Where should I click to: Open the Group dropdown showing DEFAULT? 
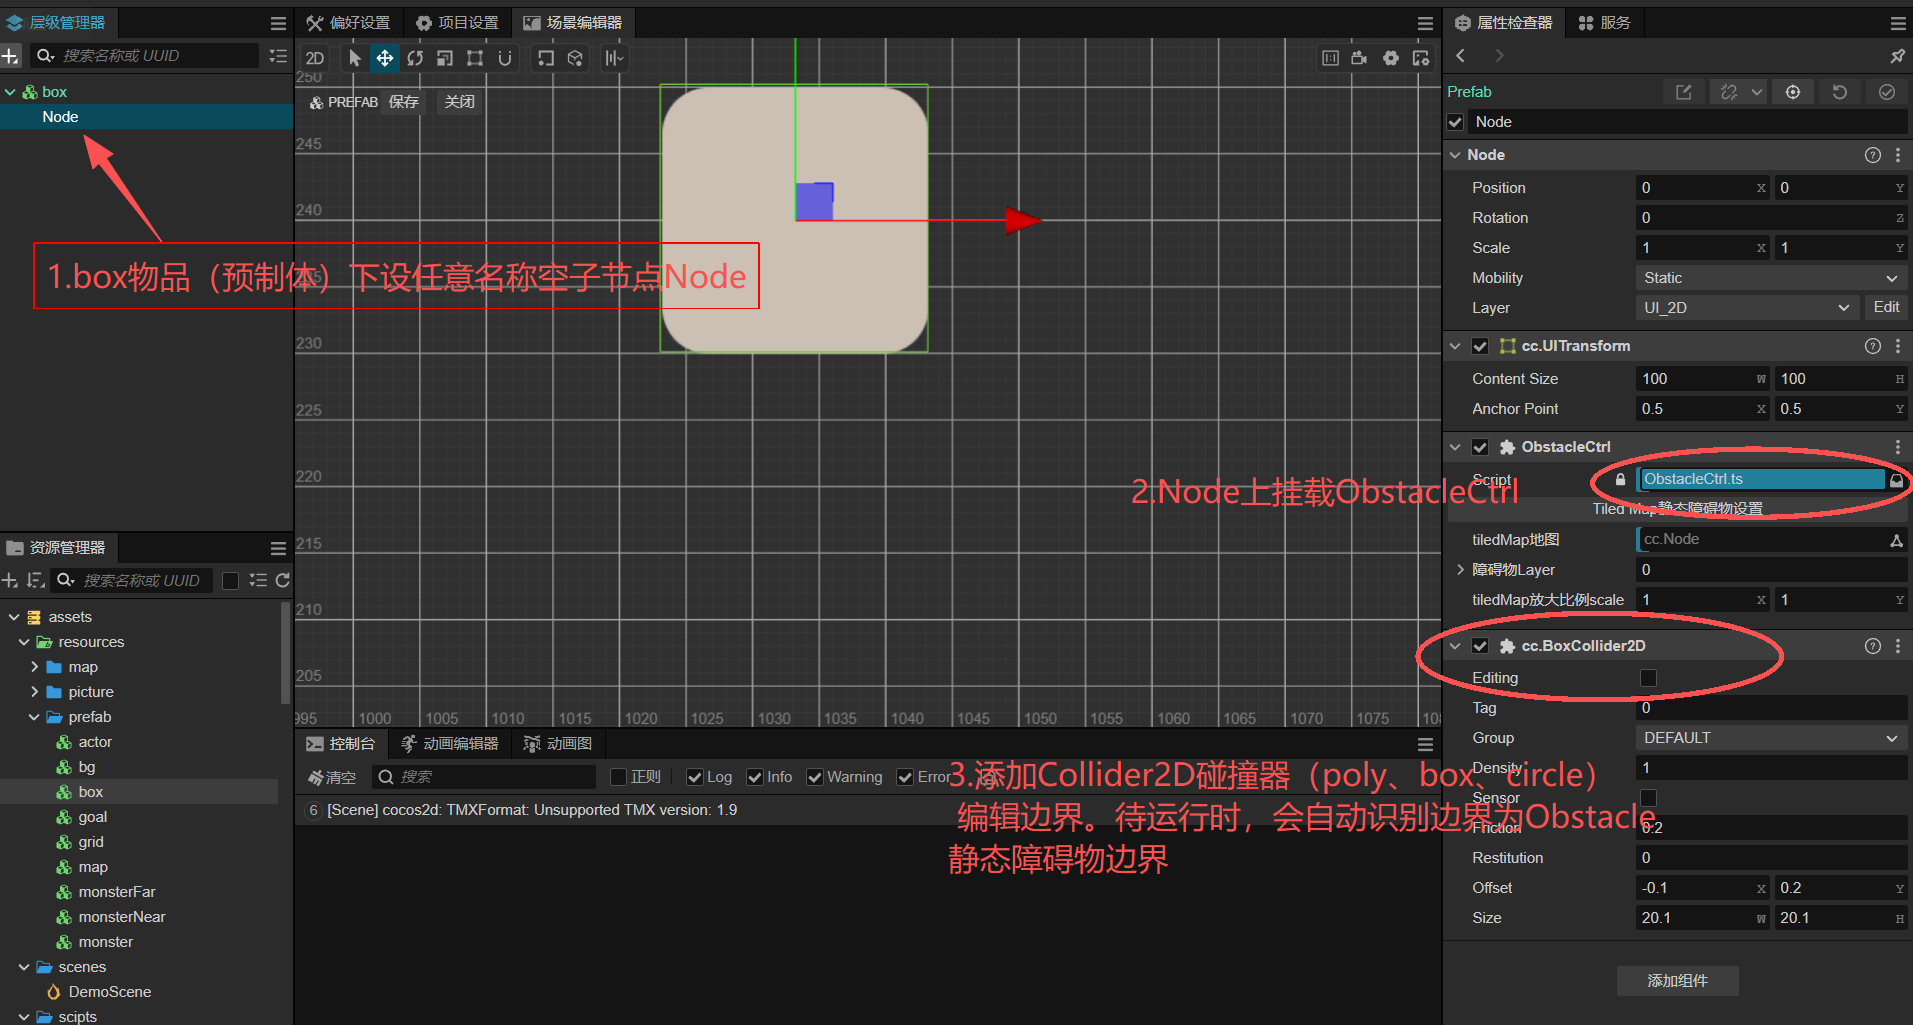(x=1769, y=738)
